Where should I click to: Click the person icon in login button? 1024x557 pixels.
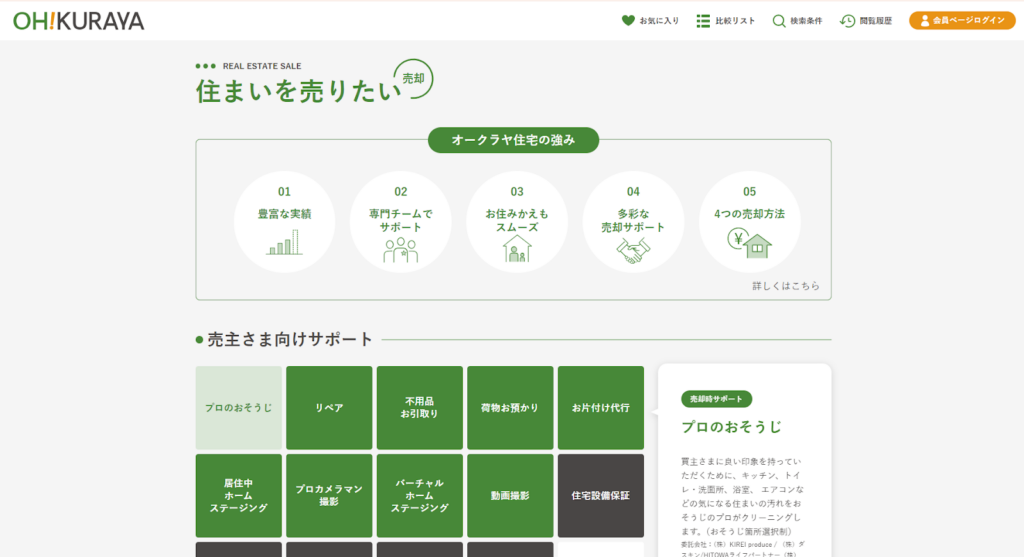tap(924, 21)
